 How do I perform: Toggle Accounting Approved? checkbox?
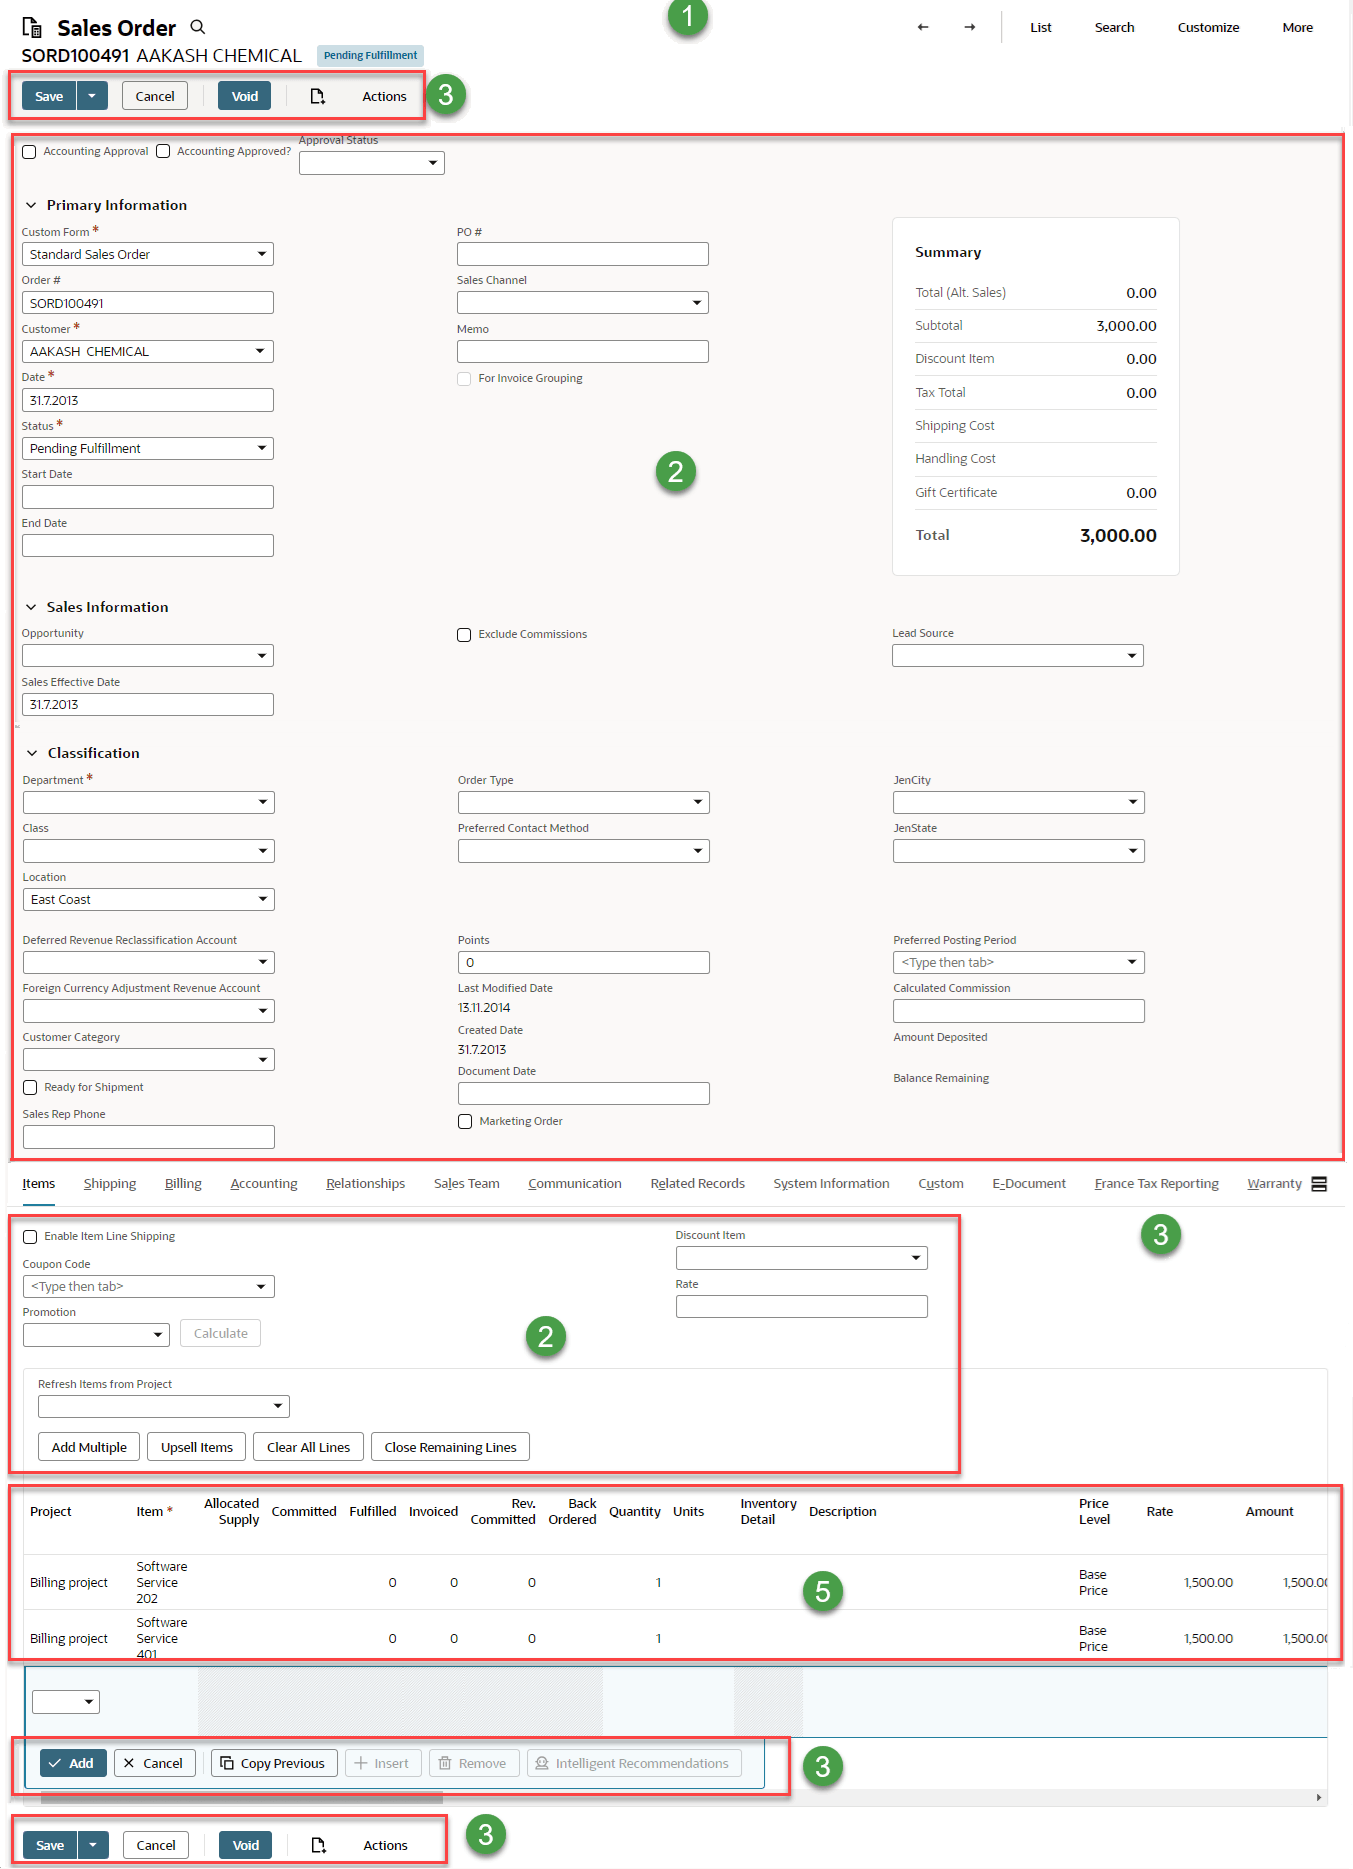point(163,152)
